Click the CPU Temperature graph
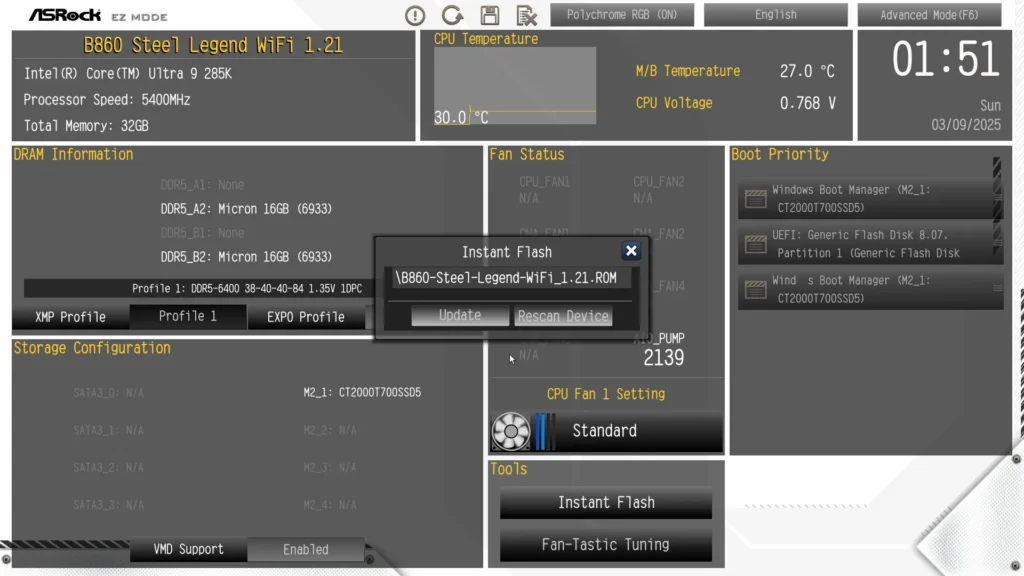Viewport: 1024px width, 576px height. [x=515, y=86]
